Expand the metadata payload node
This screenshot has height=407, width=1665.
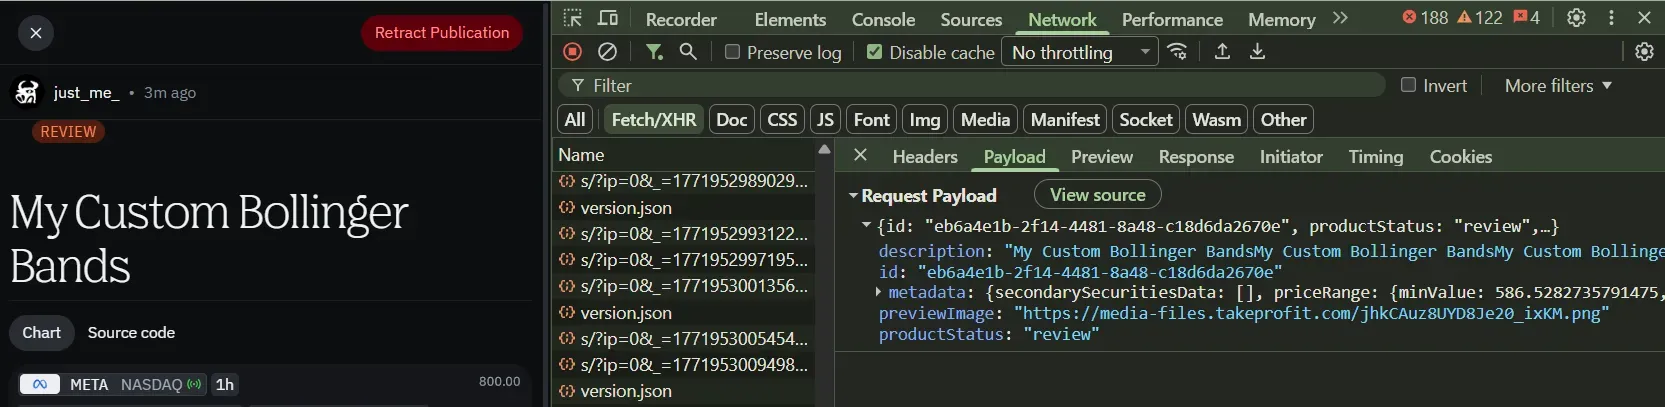879,292
